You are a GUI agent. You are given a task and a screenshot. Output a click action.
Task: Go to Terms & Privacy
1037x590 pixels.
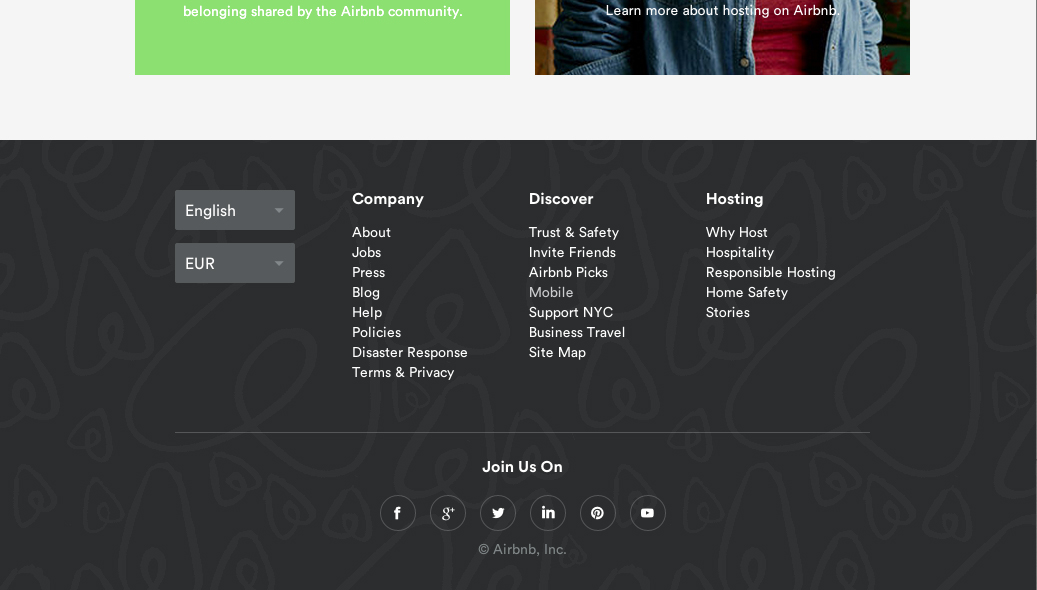[403, 372]
